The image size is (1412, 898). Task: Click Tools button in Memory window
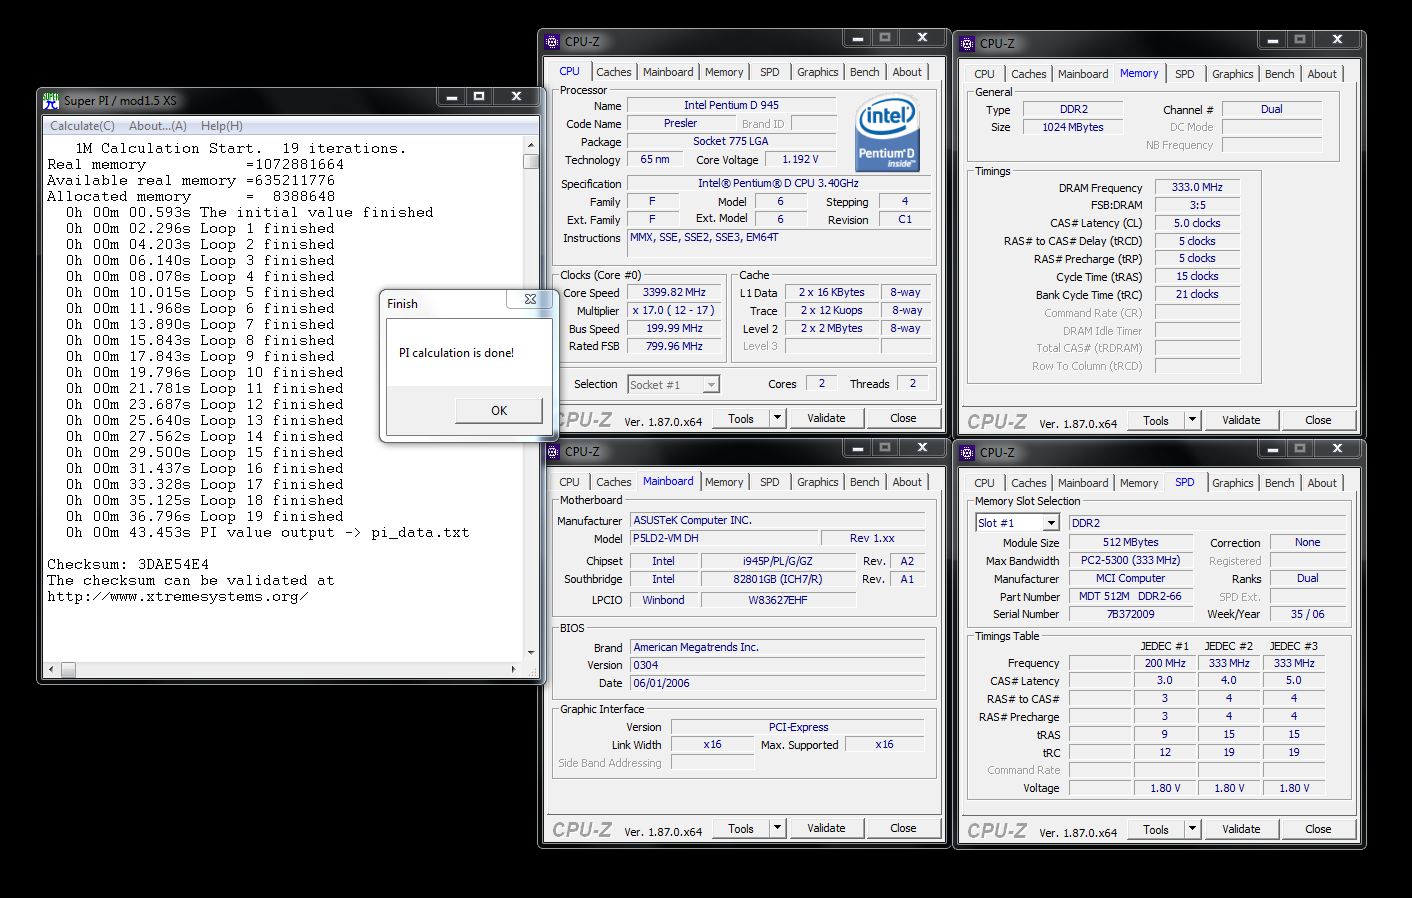coord(1156,420)
